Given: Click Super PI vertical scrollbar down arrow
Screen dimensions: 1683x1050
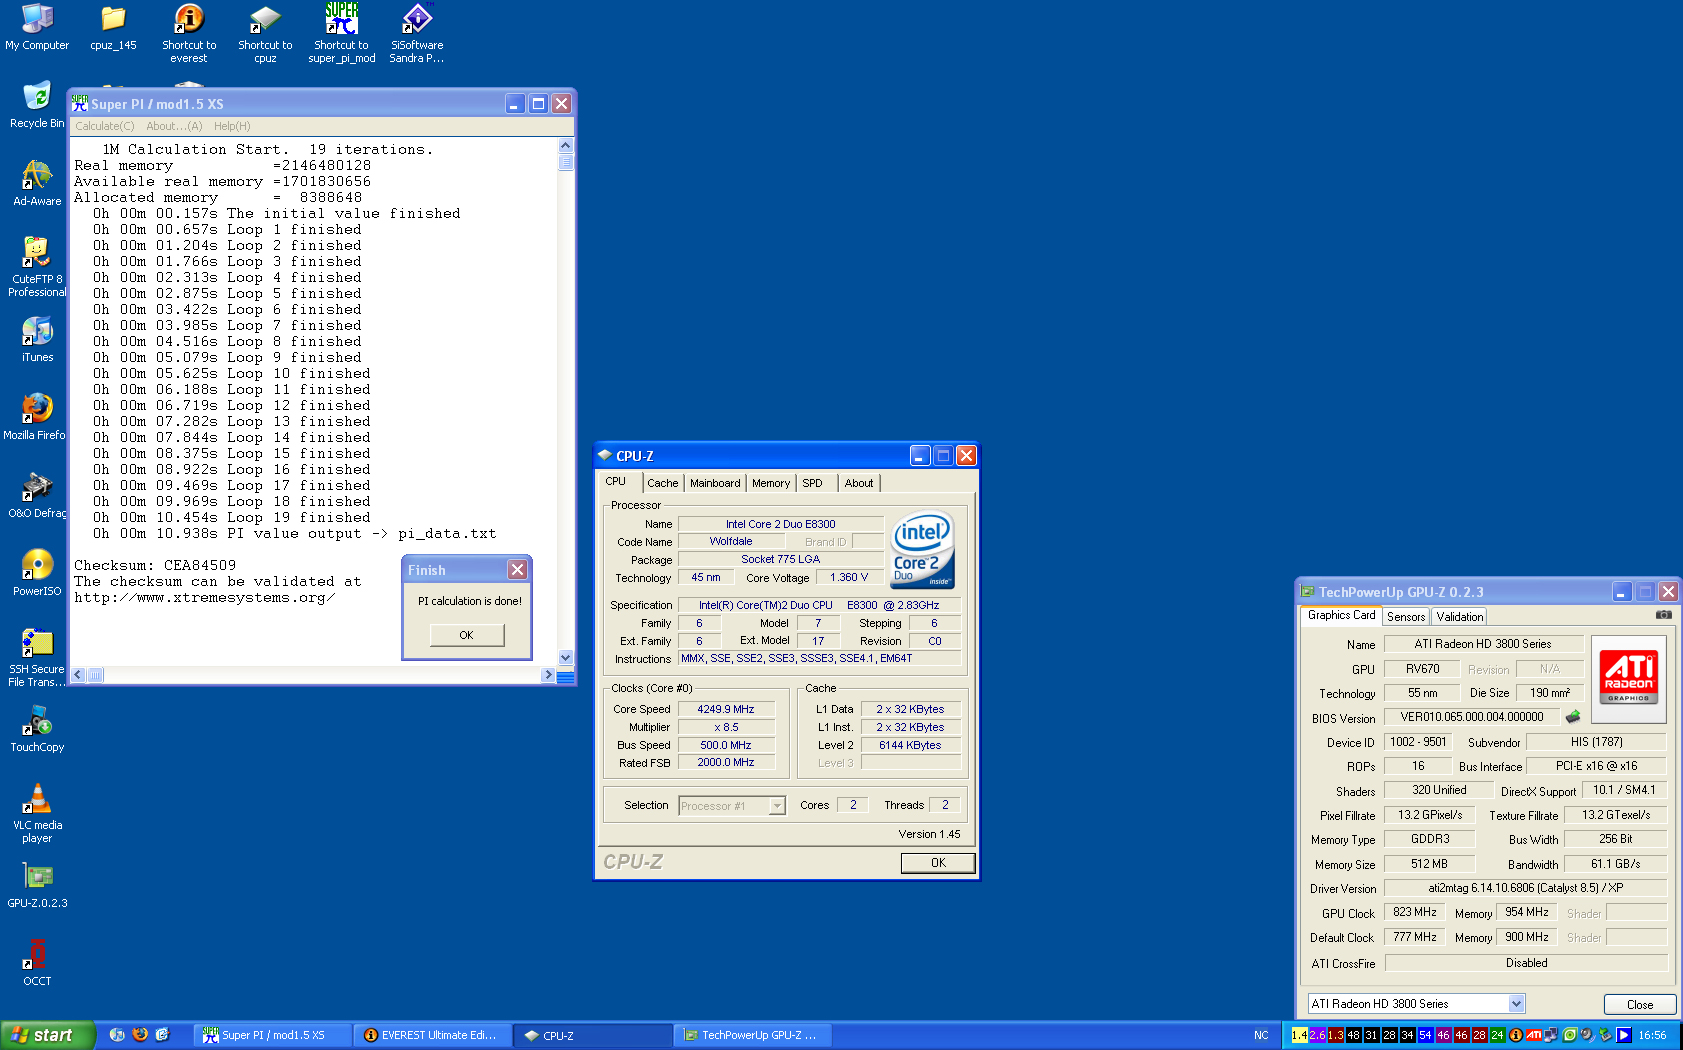Looking at the screenshot, I should (x=566, y=657).
